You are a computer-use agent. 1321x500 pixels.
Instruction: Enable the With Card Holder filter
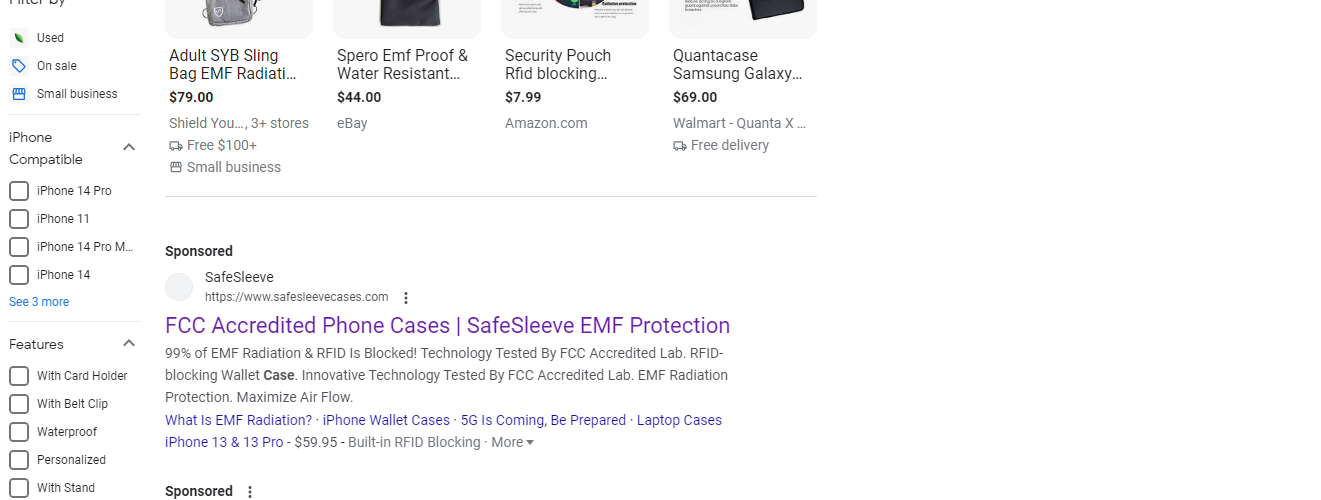[x=19, y=376]
